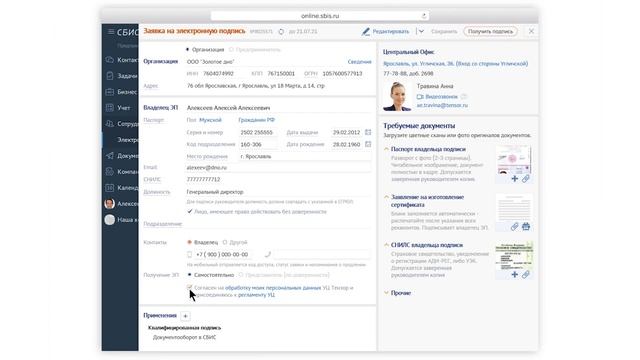Print the Заявление на изготовление сертификата
This screenshot has width=640, height=360.
pos(526,227)
